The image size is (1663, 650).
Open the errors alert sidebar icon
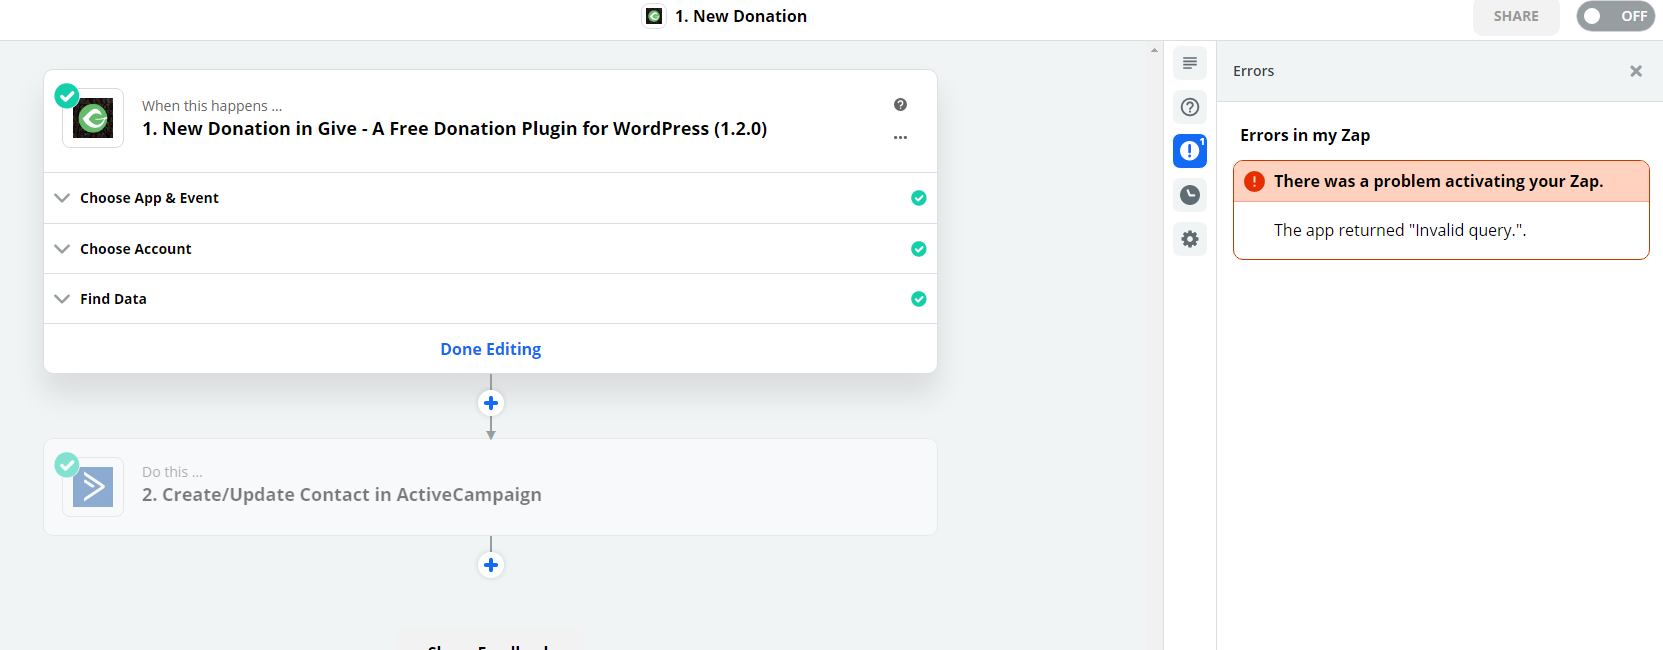pos(1190,151)
